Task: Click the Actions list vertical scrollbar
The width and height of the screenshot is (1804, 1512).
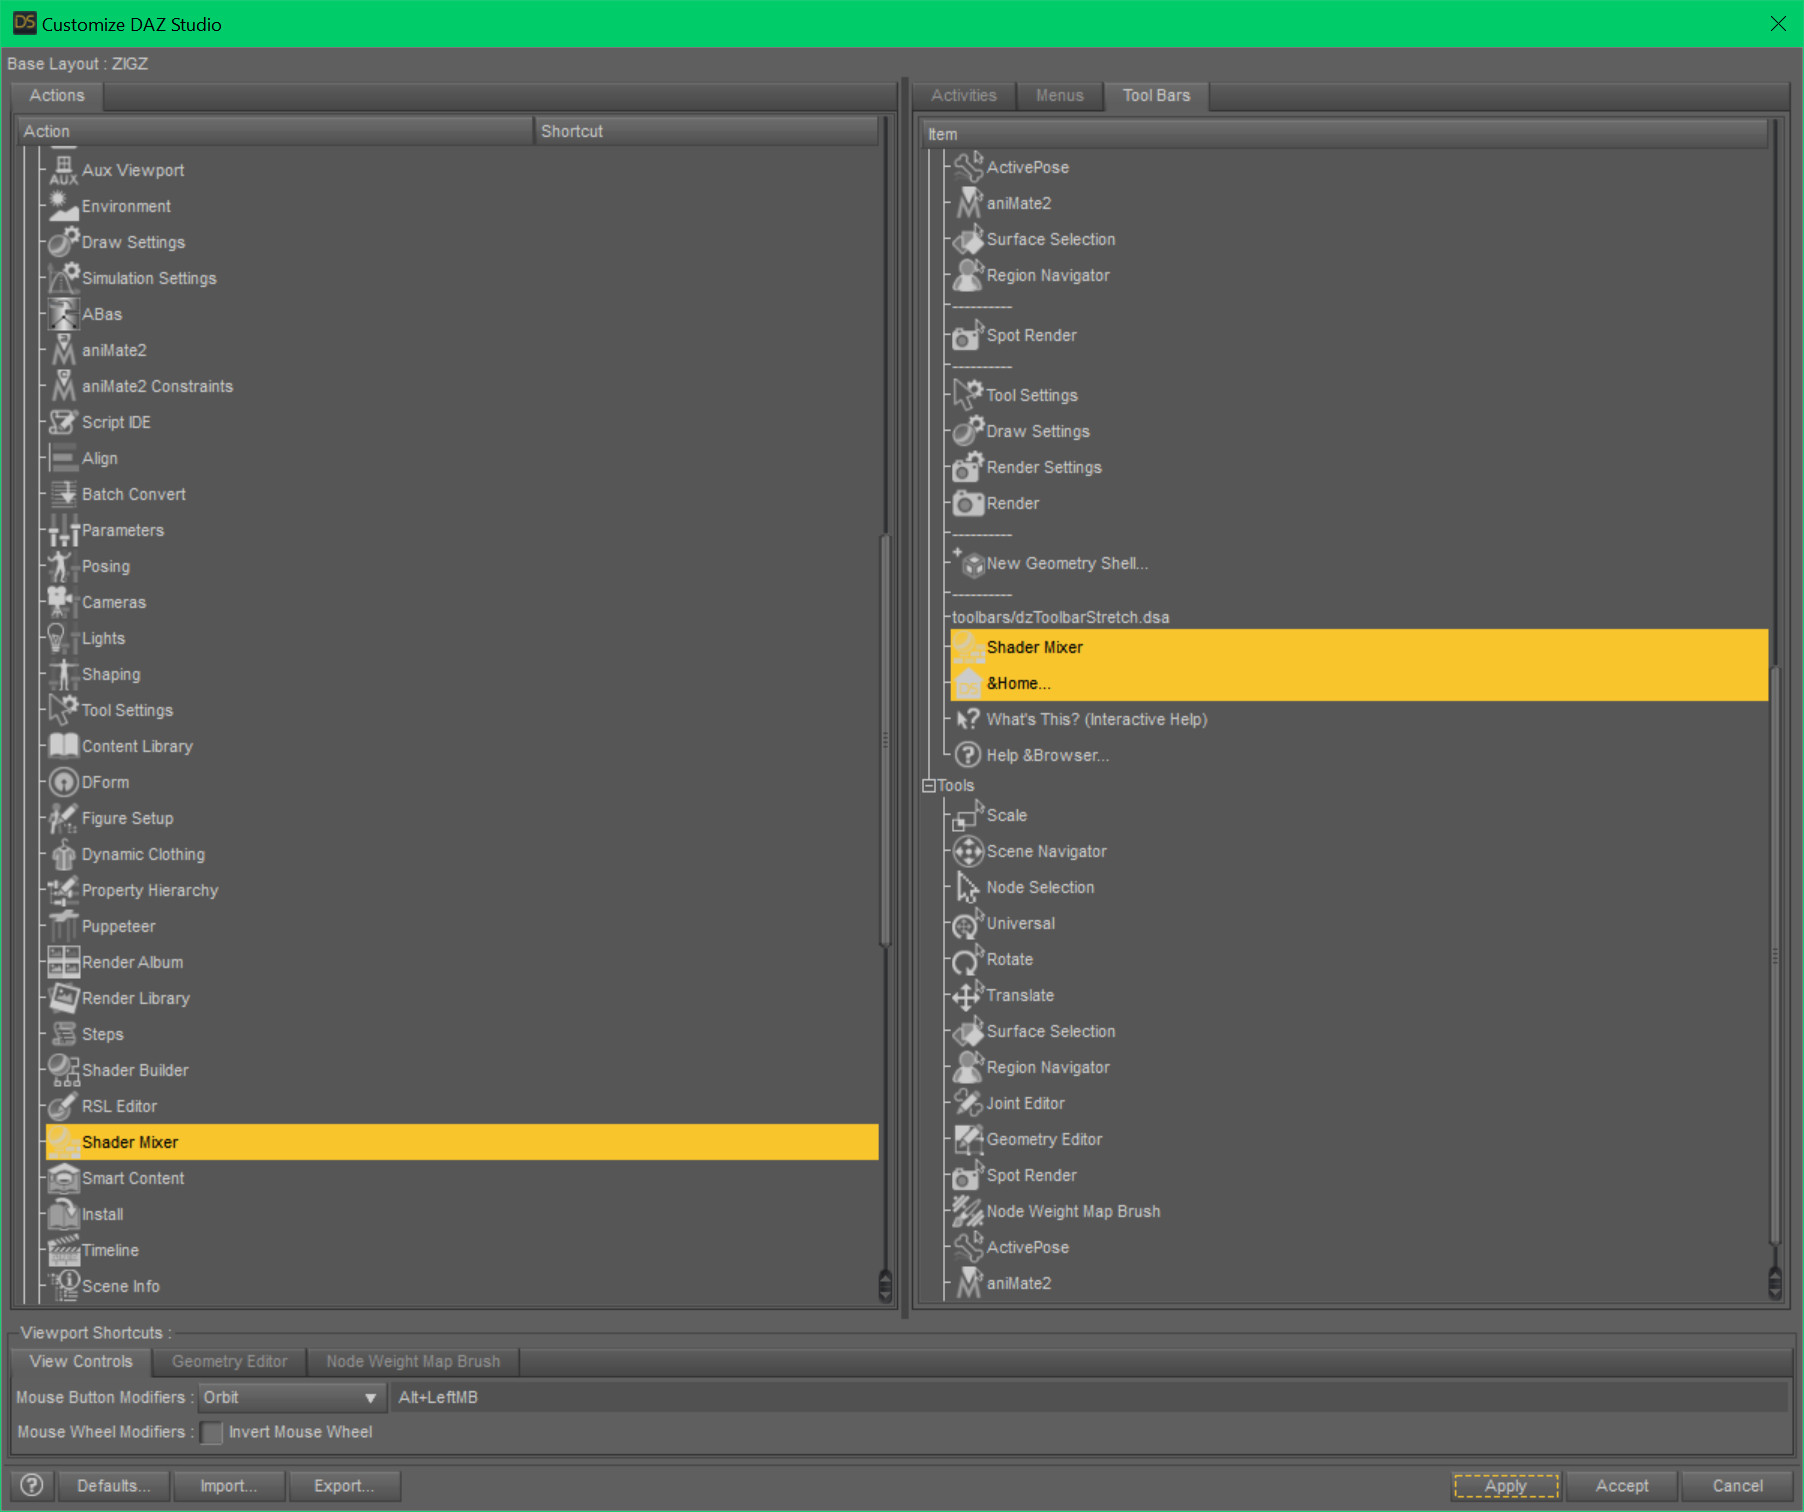Action: 885,740
